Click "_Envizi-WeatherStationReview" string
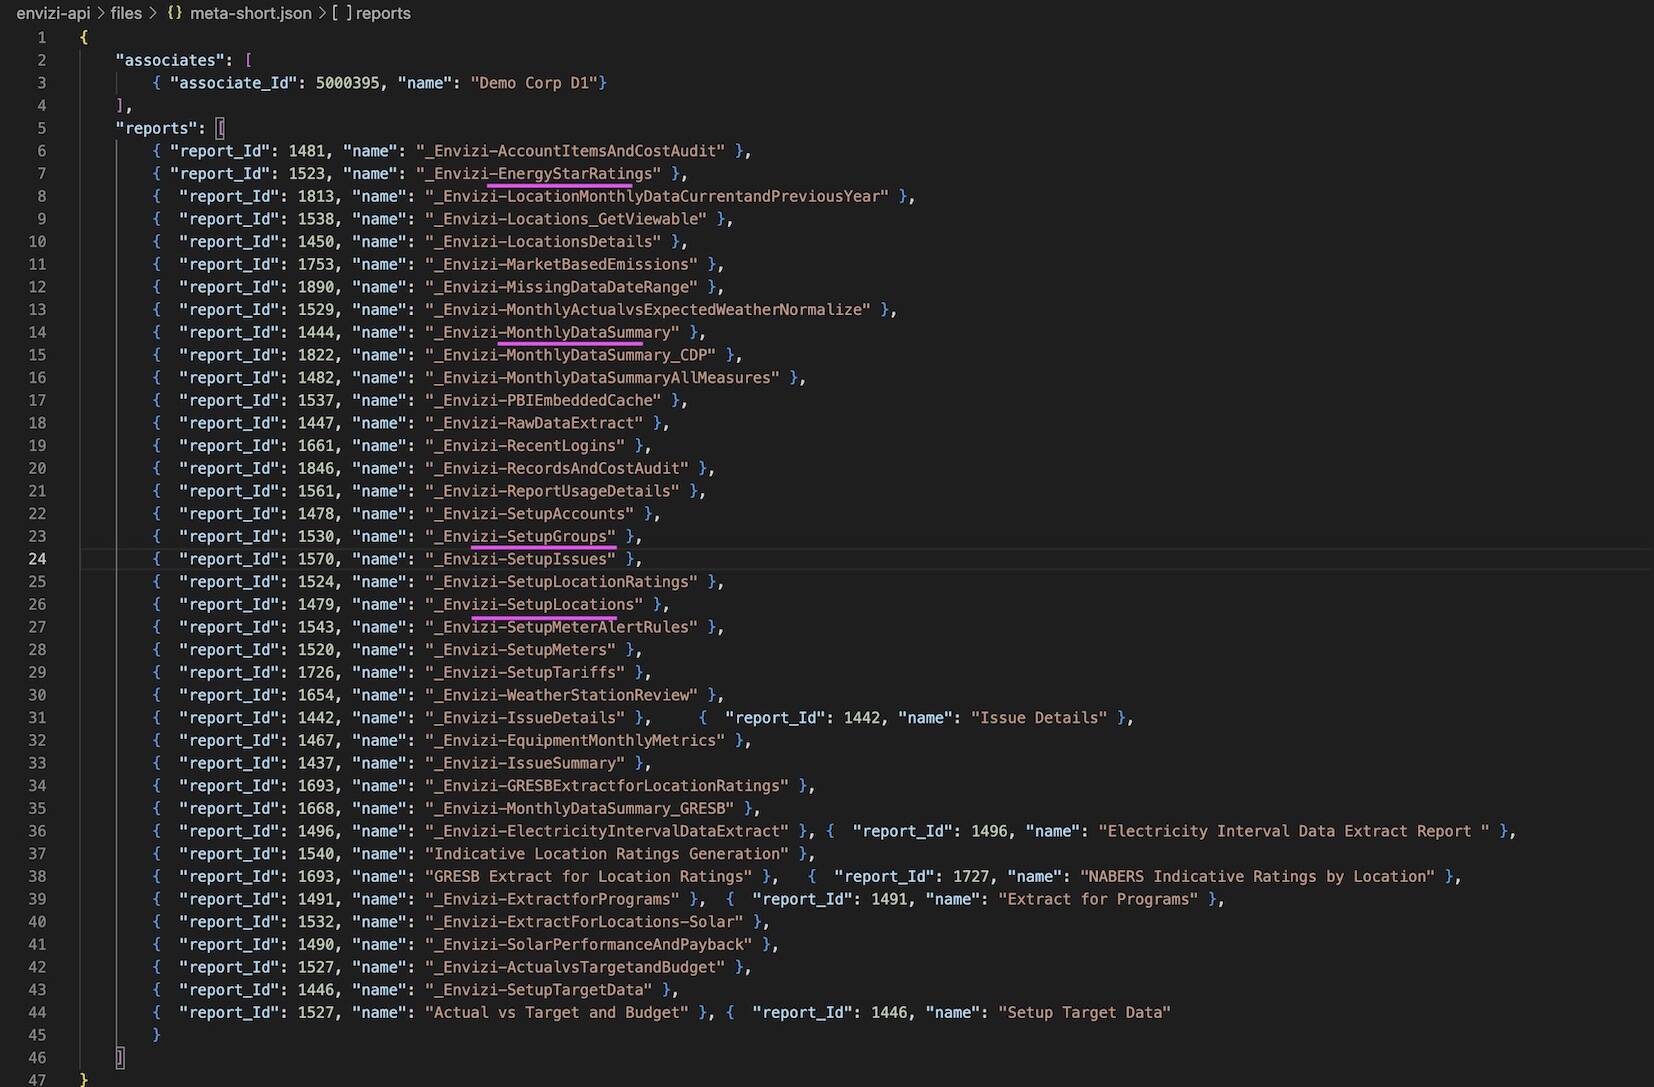 coord(561,695)
